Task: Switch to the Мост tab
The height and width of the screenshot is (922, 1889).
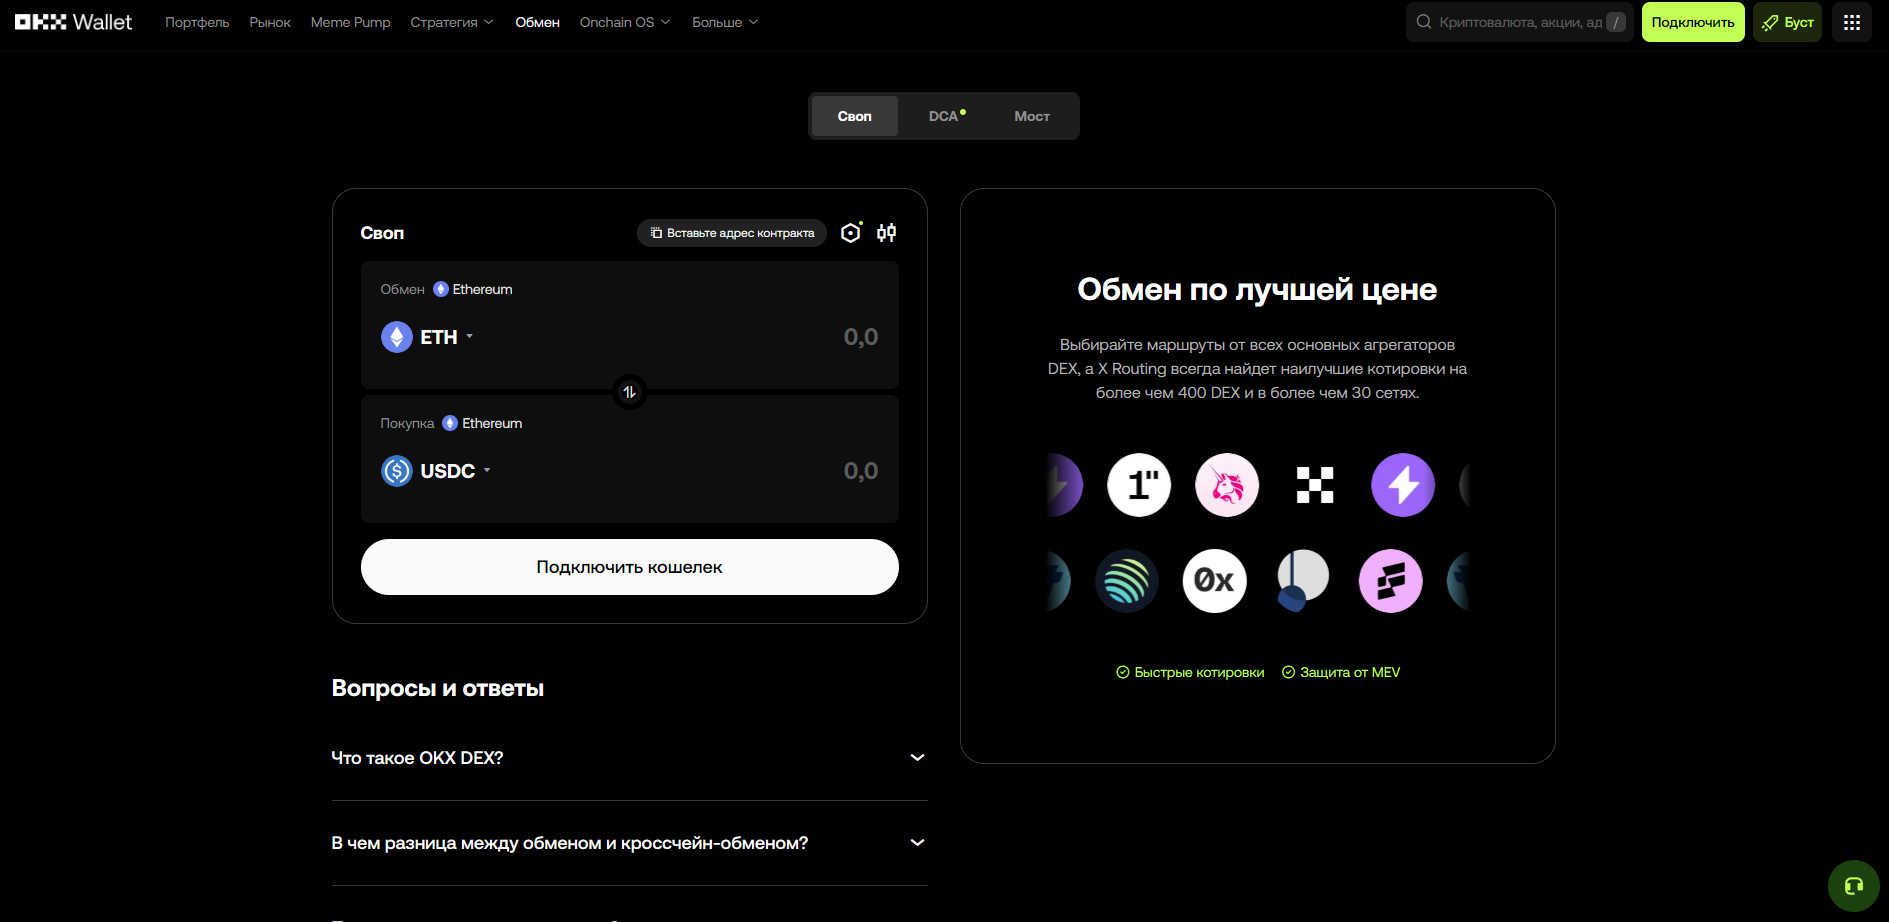Action: point(1032,116)
